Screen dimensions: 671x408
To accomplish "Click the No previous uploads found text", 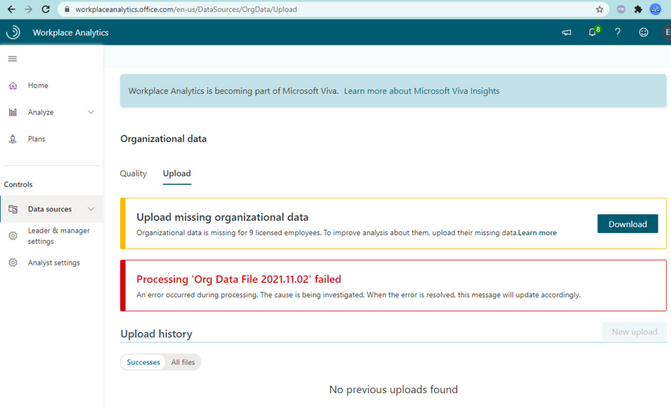I will 393,389.
